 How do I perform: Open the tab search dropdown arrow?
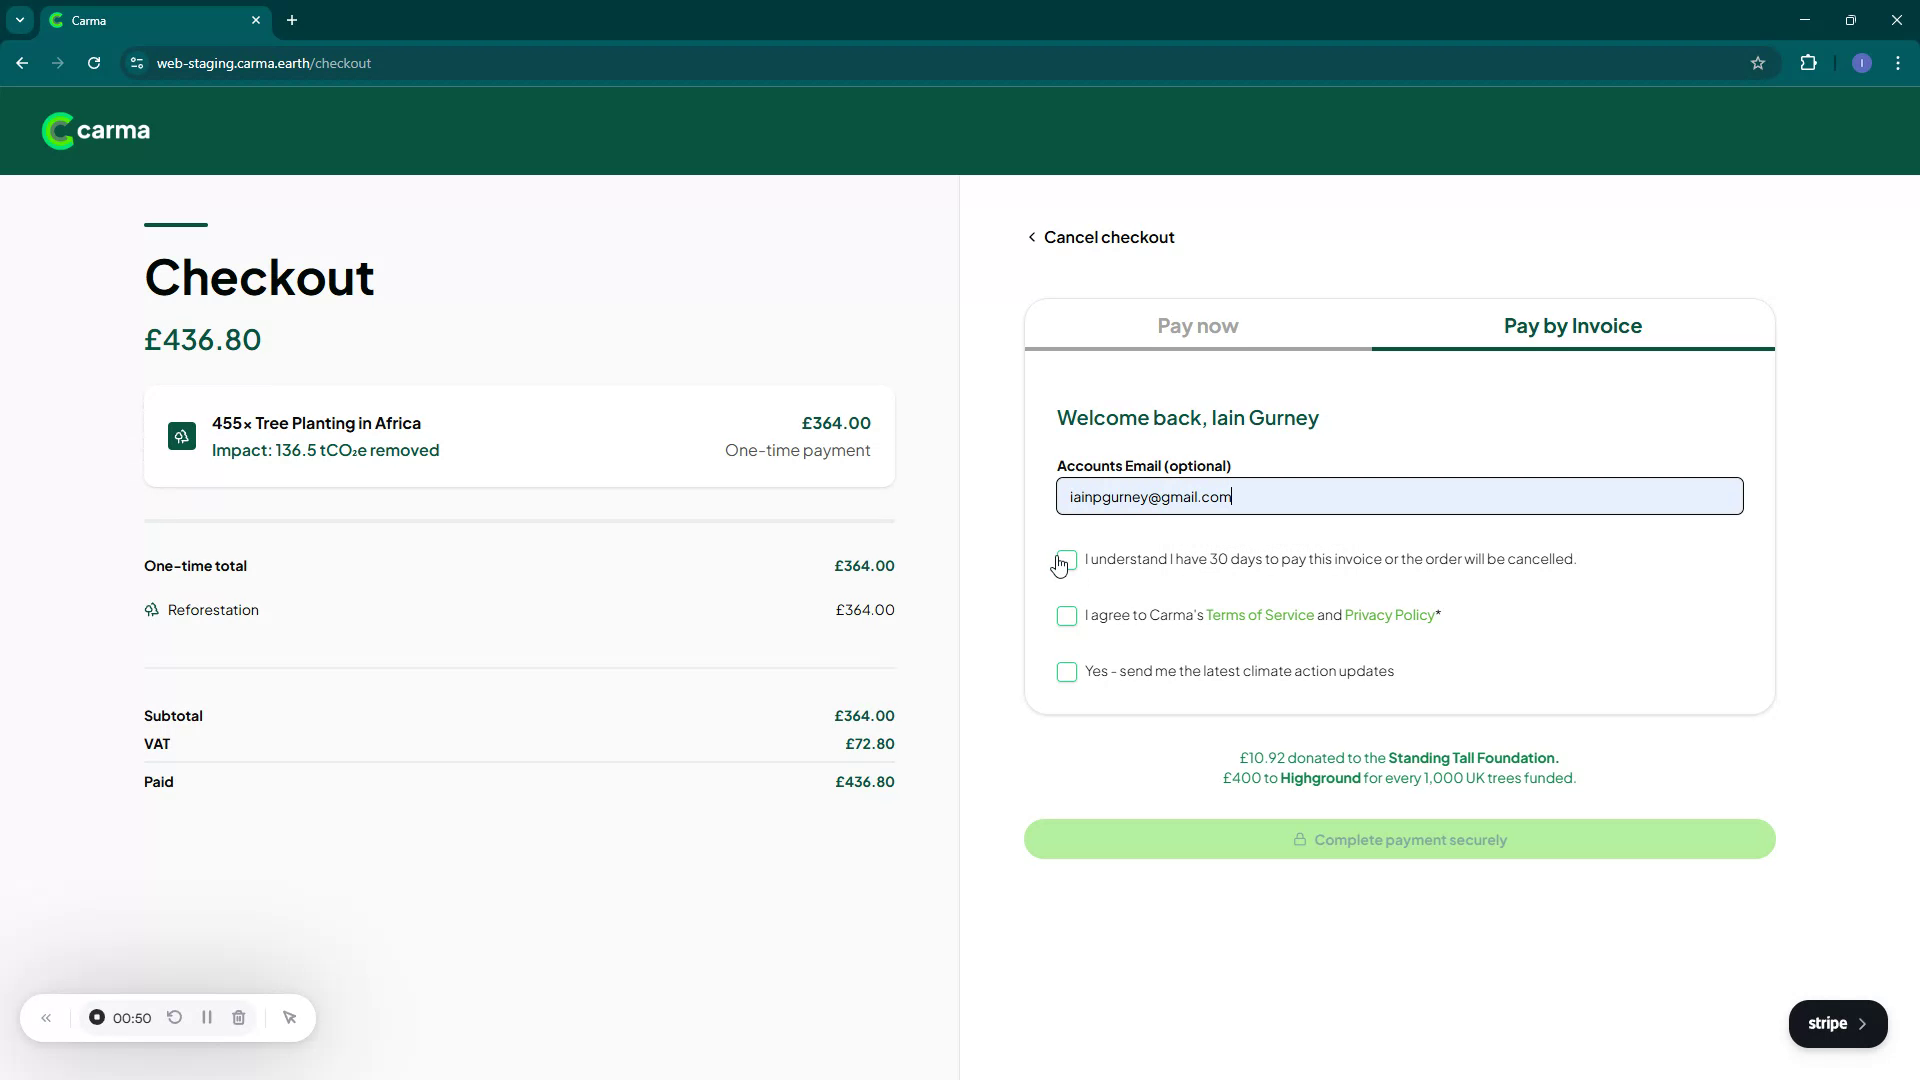(19, 20)
